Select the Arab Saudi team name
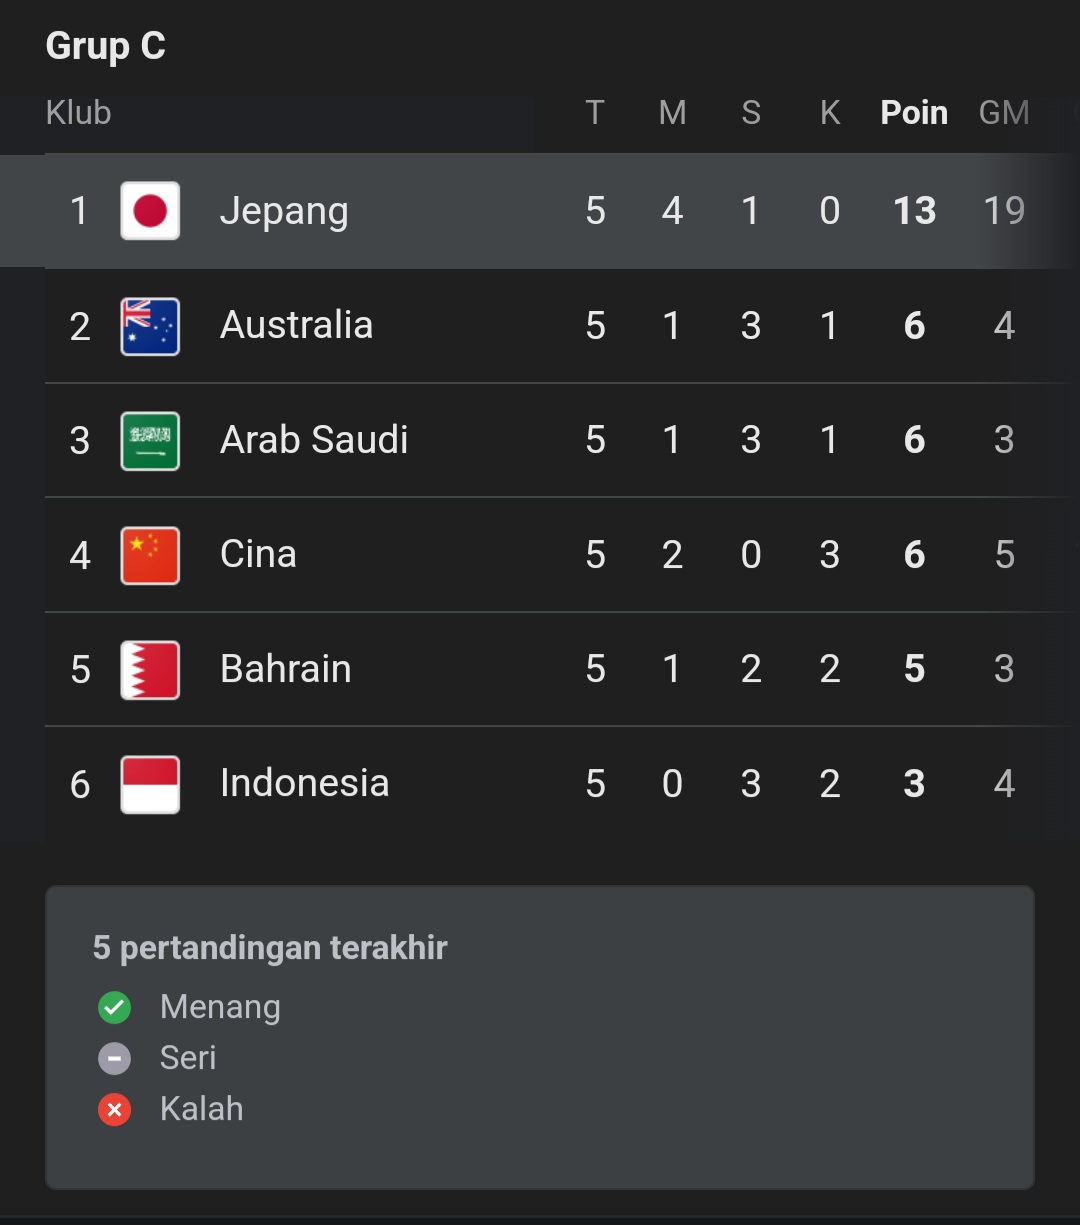Image resolution: width=1080 pixels, height=1225 pixels. click(x=314, y=440)
